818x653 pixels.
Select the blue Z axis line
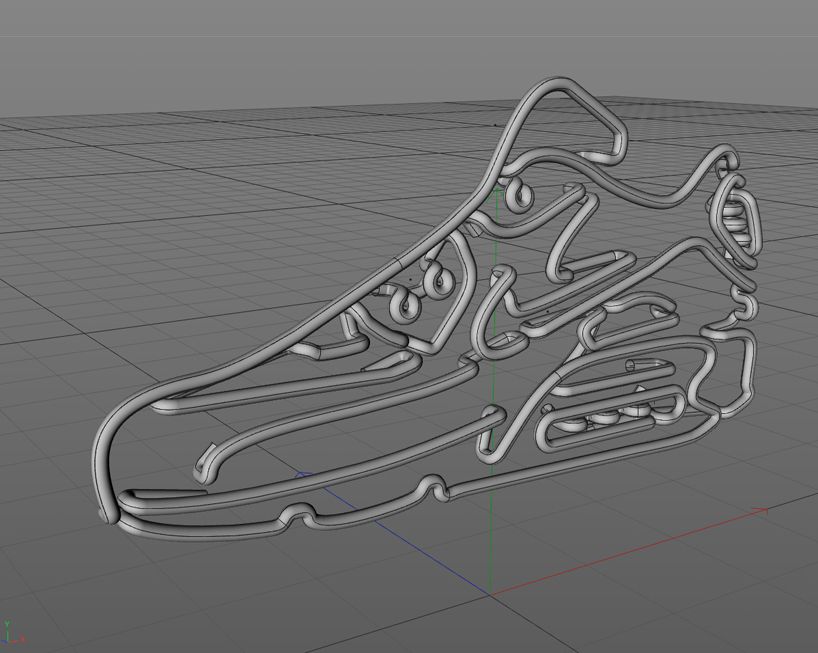tap(400, 535)
